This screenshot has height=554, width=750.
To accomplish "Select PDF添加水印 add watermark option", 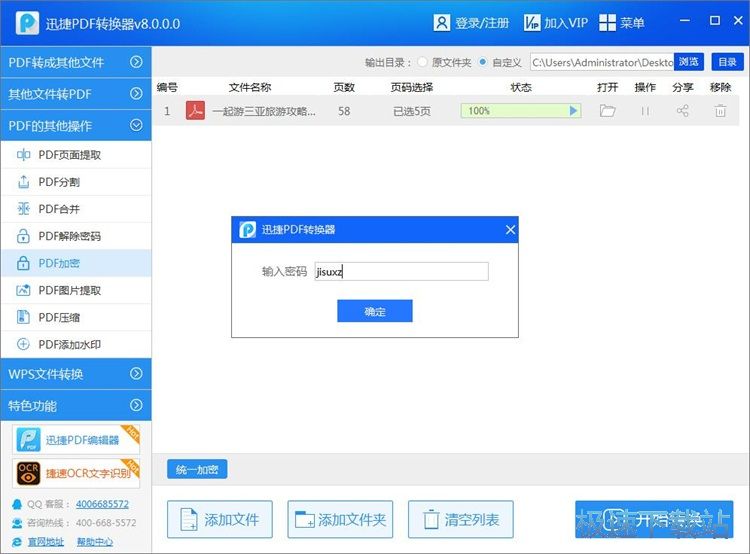I will coord(76,344).
